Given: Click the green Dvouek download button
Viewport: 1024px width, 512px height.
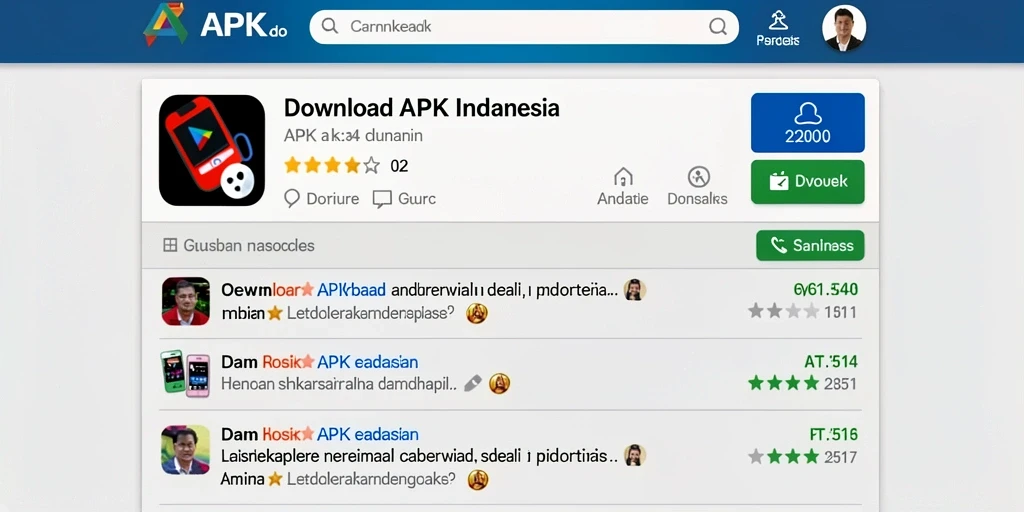Looking at the screenshot, I should (x=808, y=182).
